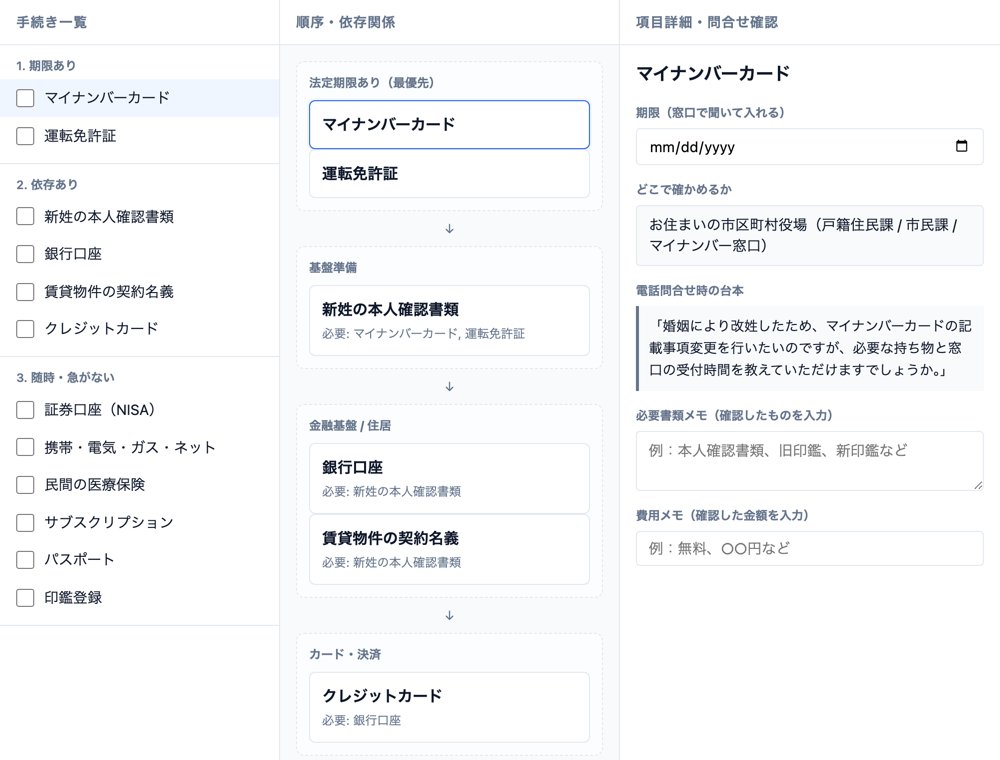Tick the サブスクリプション checkbox

25,523
